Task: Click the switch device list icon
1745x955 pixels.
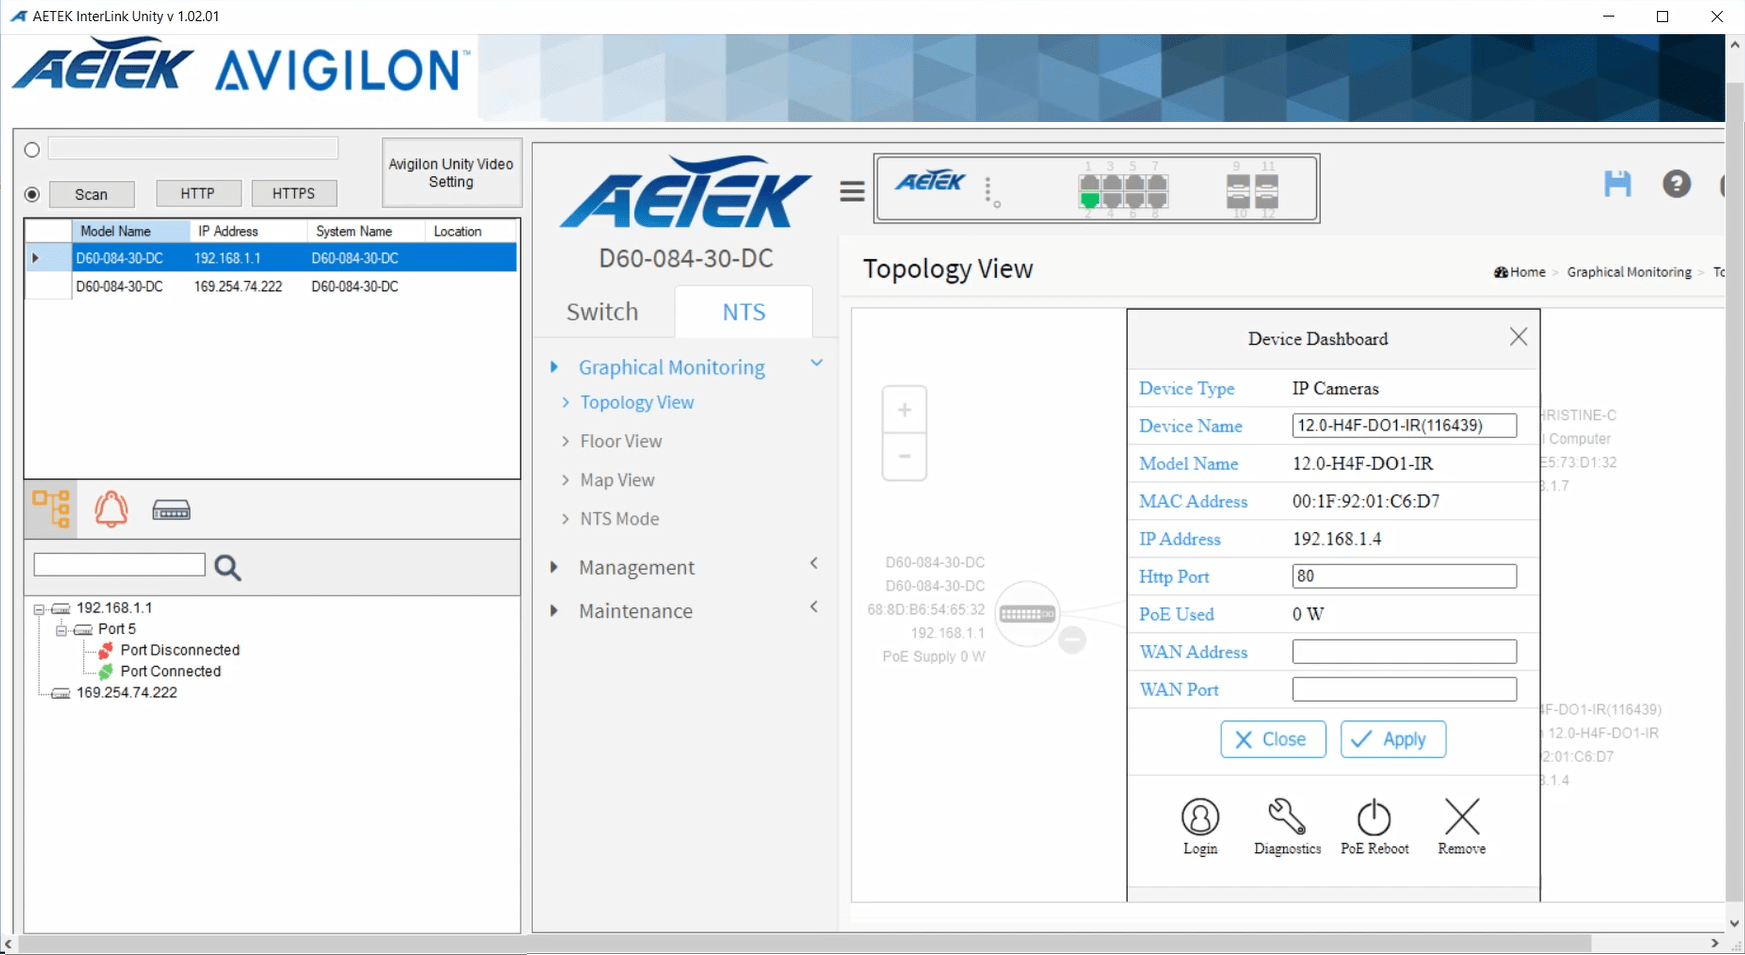Action: (x=171, y=511)
